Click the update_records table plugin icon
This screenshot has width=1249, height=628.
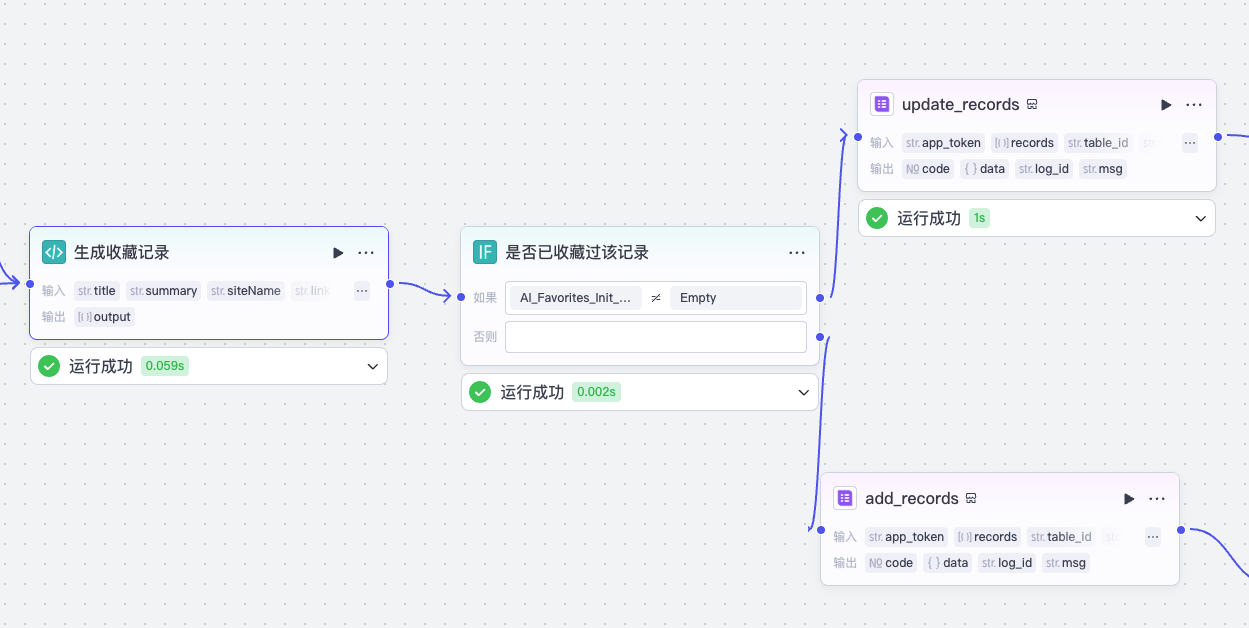point(882,104)
